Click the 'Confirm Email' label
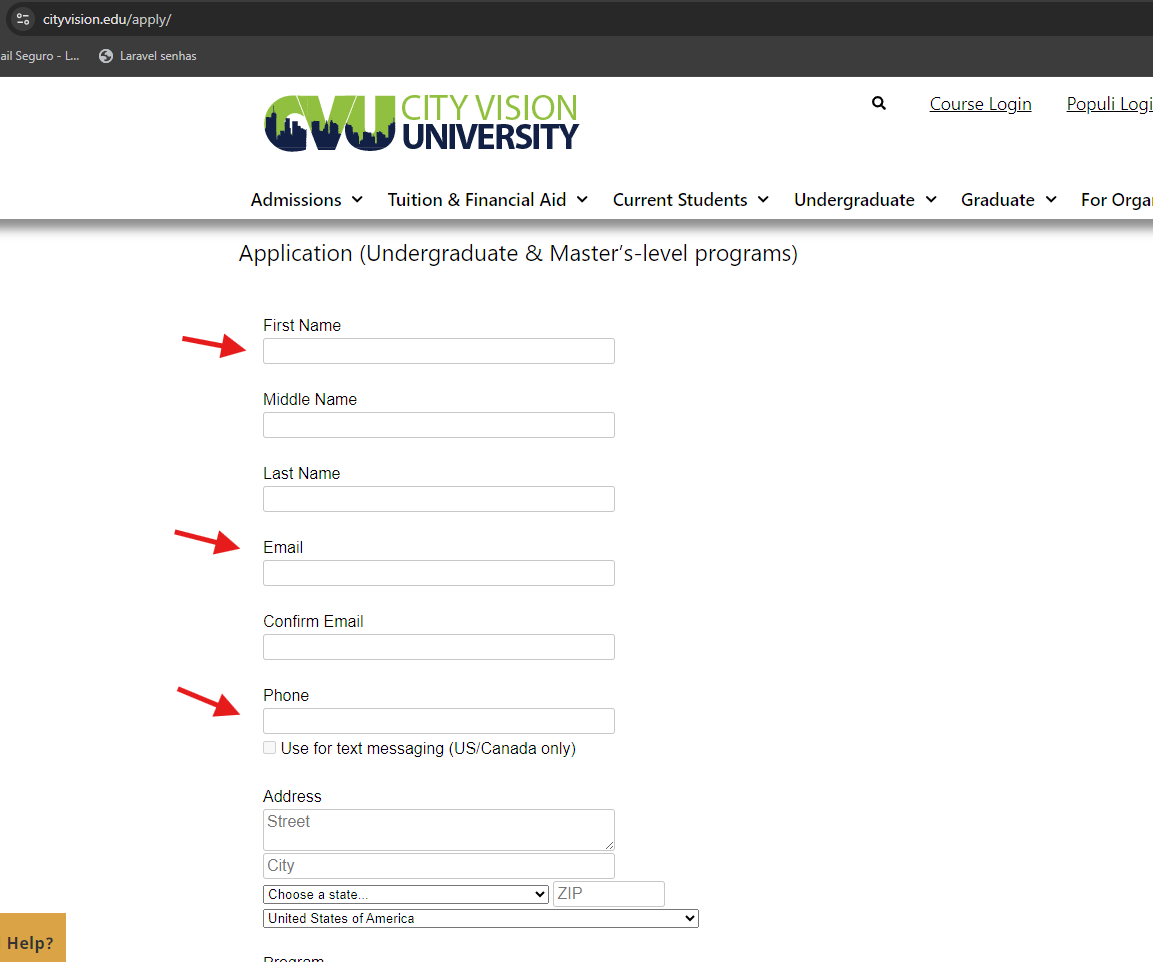The height and width of the screenshot is (962, 1153). 313,621
